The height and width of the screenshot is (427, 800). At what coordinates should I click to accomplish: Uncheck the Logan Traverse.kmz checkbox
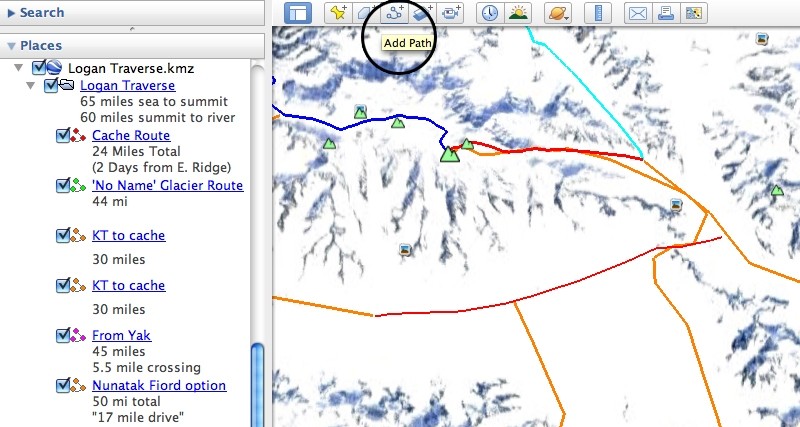40,68
